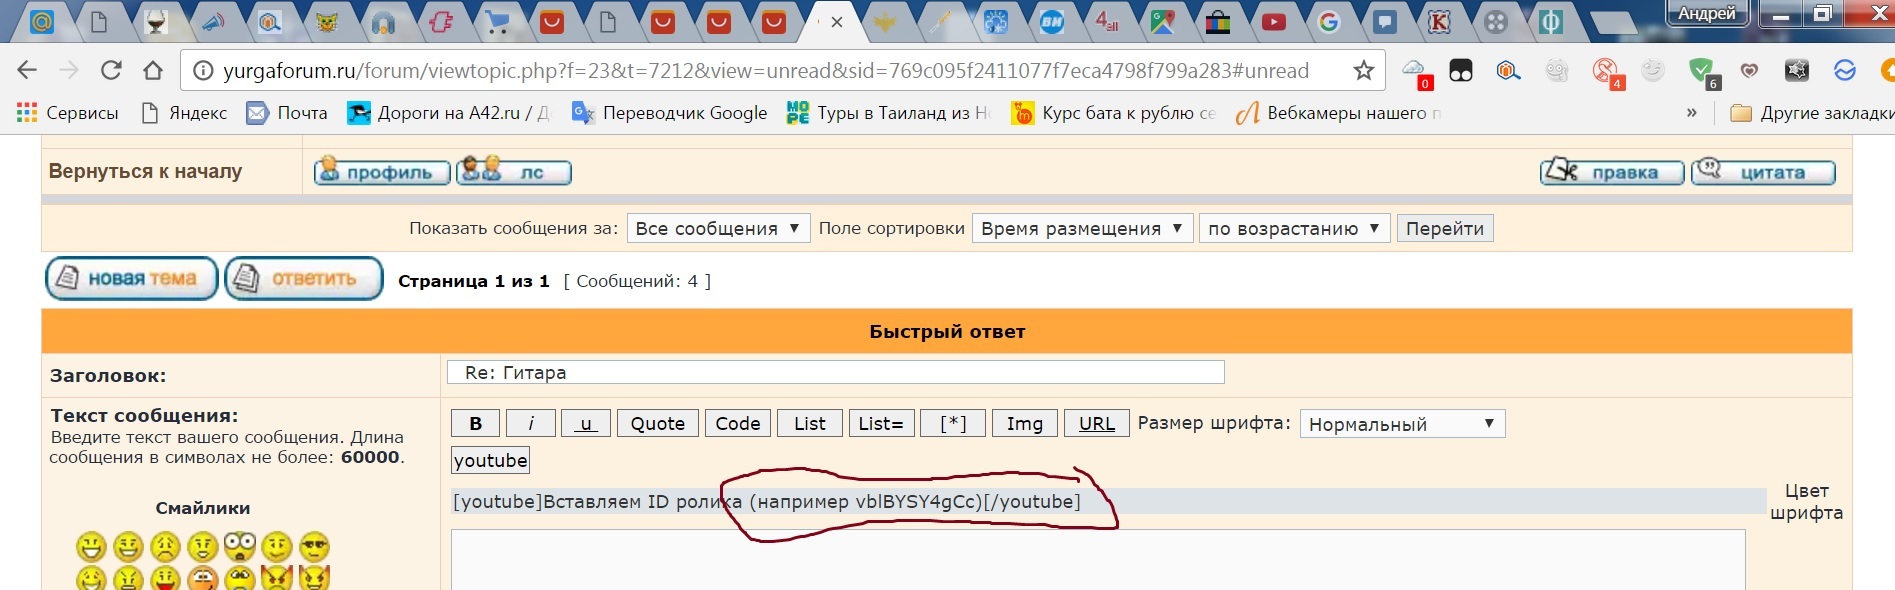Image resolution: width=1895 pixels, height=590 pixels.
Task: Open the YouTube browser tab
Action: (x=1273, y=22)
